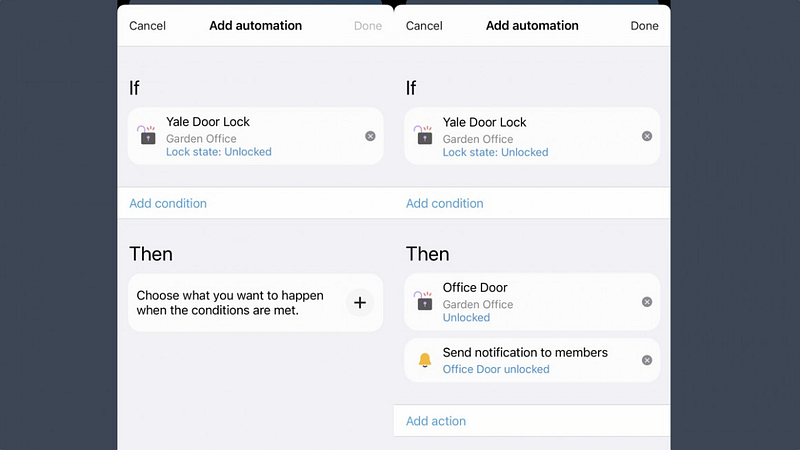
Task: Remove the Office Door action
Action: [x=647, y=302]
